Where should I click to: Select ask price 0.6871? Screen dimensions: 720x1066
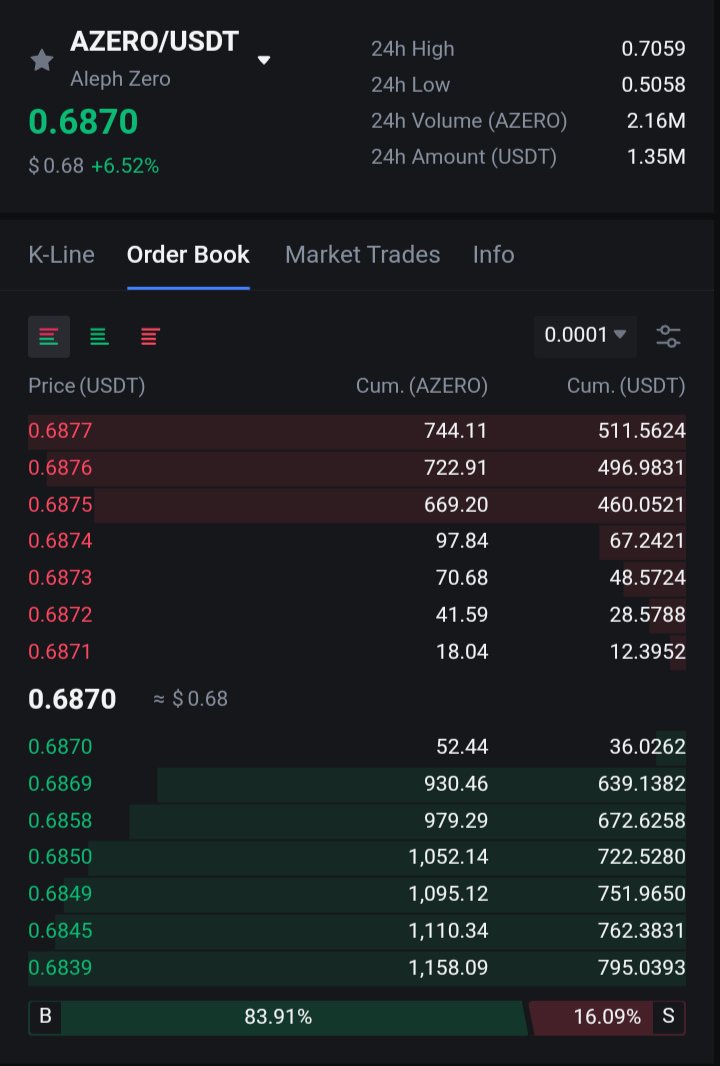[x=60, y=651]
